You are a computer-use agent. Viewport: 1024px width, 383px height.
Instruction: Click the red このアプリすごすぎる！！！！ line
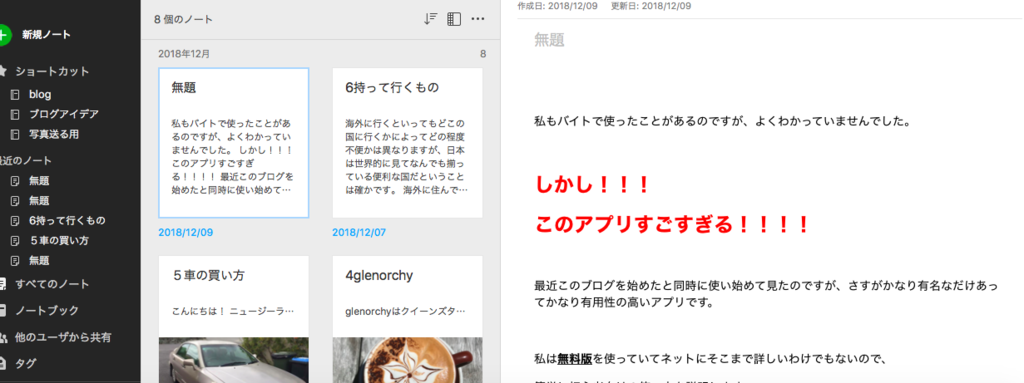coord(673,225)
